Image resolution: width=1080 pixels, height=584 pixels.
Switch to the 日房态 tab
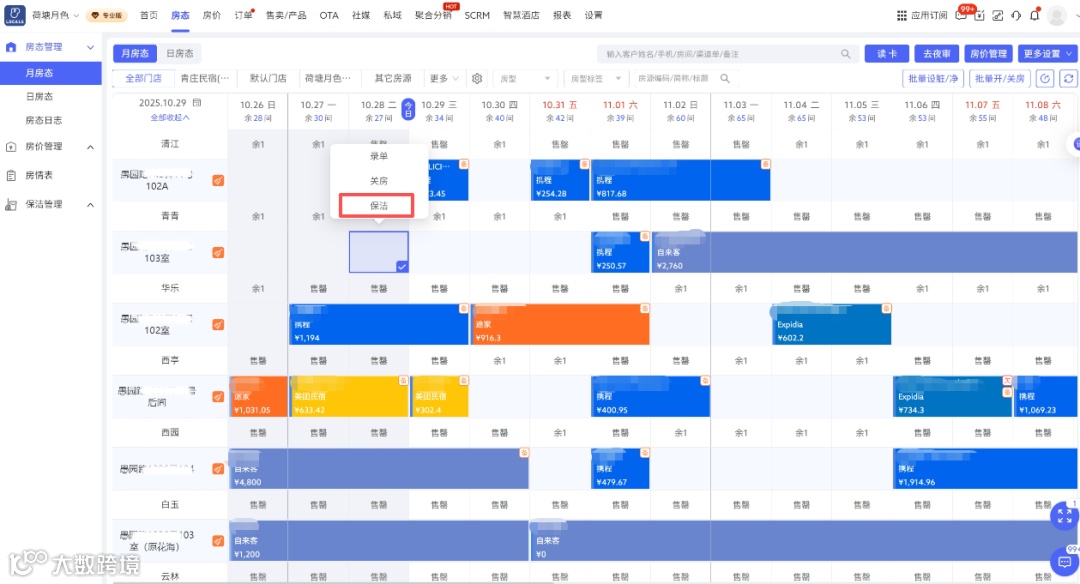180,53
